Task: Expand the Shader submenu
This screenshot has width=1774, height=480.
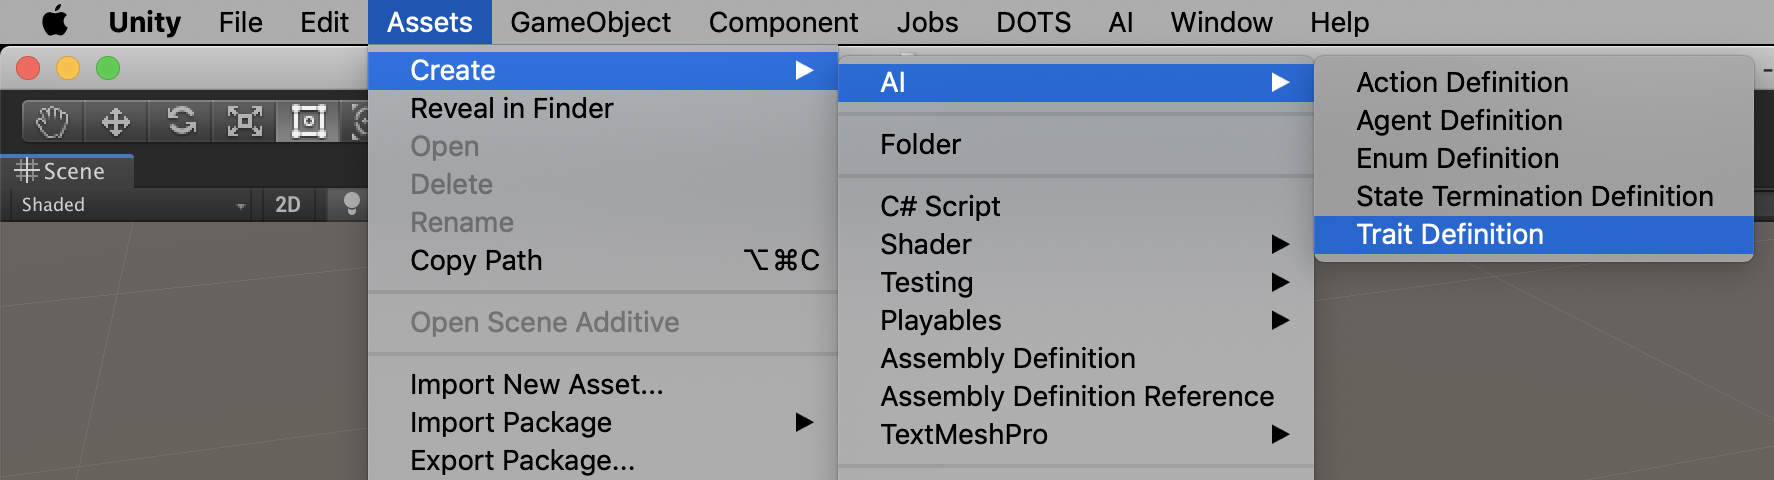Action: point(1076,244)
